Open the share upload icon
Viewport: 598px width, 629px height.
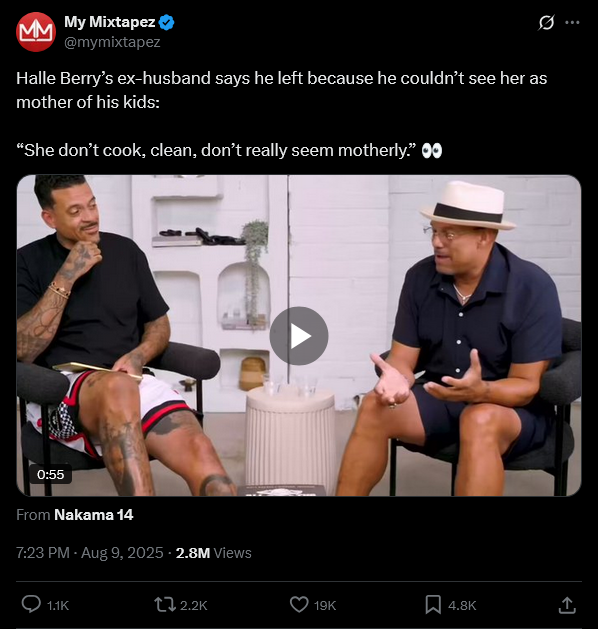(567, 605)
